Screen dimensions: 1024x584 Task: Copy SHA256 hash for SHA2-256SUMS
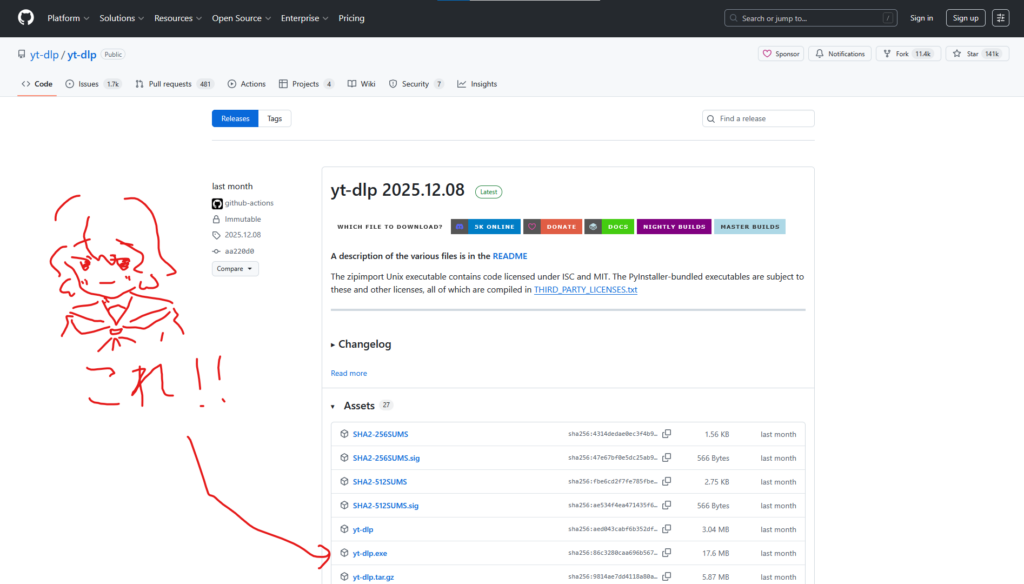[x=667, y=434]
